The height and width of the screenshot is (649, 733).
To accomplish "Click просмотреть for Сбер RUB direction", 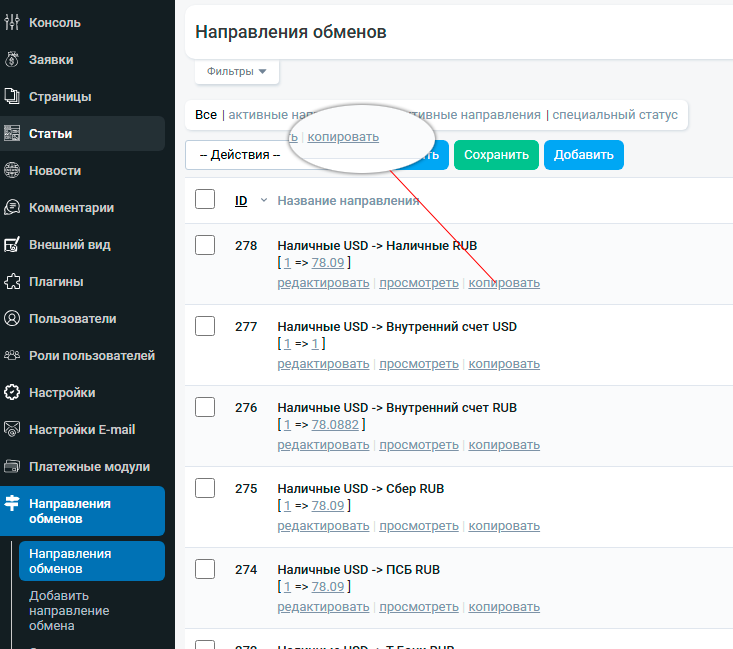I will pyautogui.click(x=419, y=526).
